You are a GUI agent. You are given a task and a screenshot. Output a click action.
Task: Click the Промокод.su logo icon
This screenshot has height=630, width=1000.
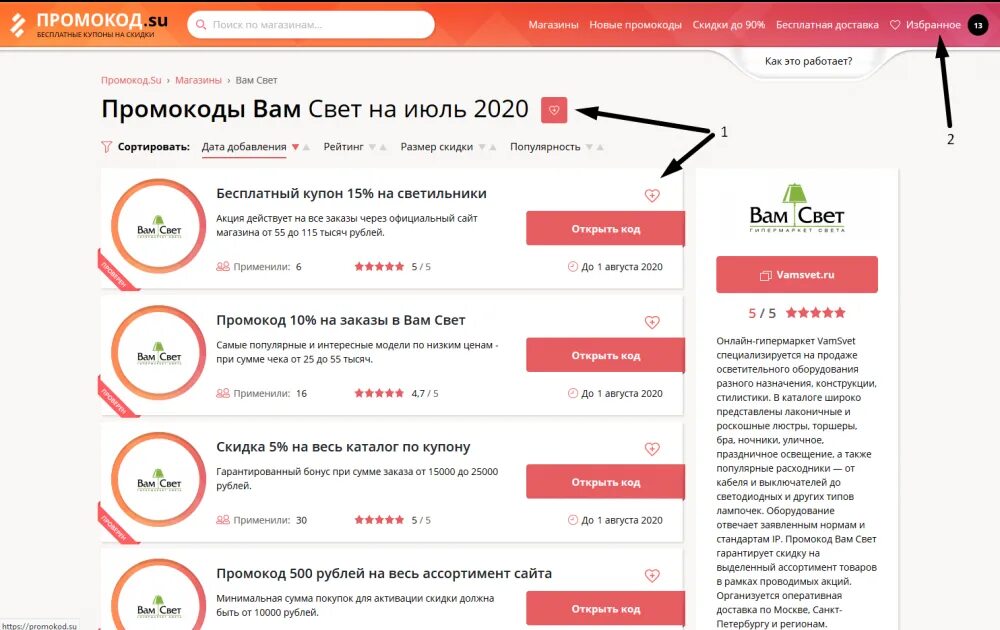18,25
